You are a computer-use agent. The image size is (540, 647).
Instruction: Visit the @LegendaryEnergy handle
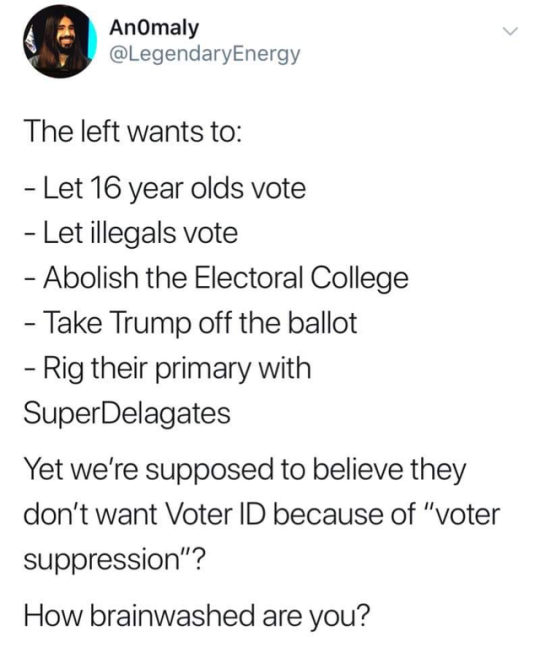[204, 55]
